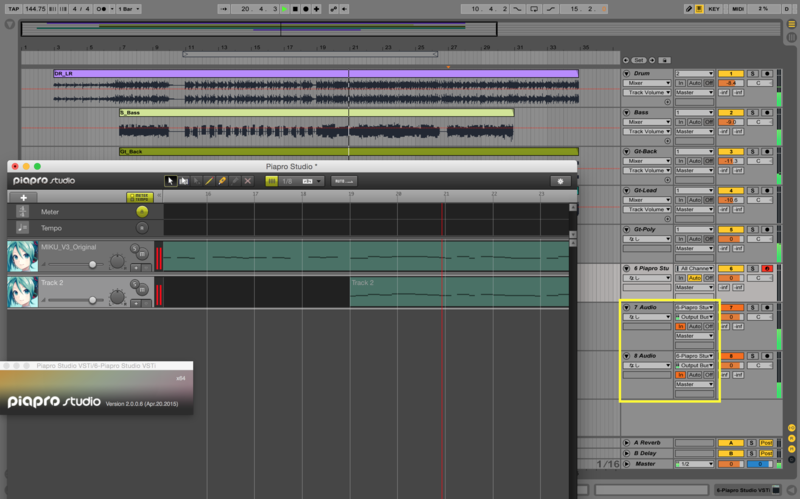The image size is (800, 499).
Task: Click the MIDI map mode button
Action: coord(738,9)
